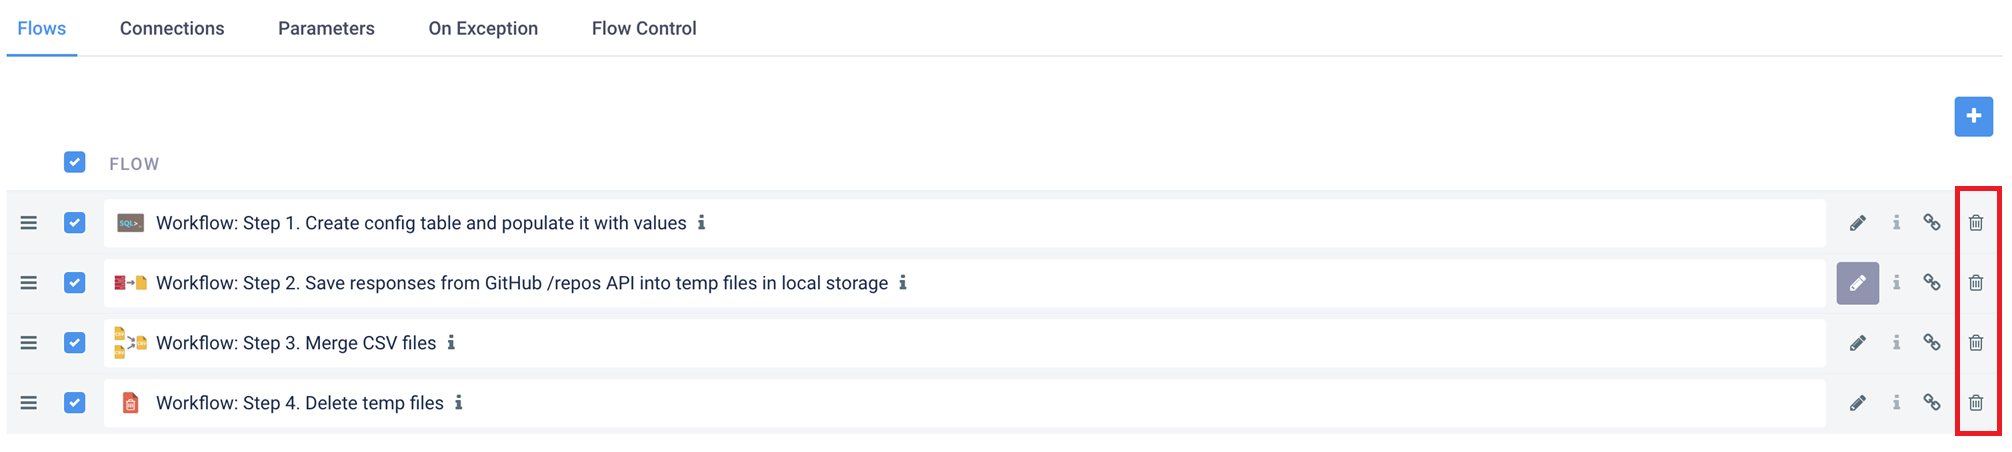
Task: Edit Step 4 Delete temp files flow
Action: (1857, 403)
